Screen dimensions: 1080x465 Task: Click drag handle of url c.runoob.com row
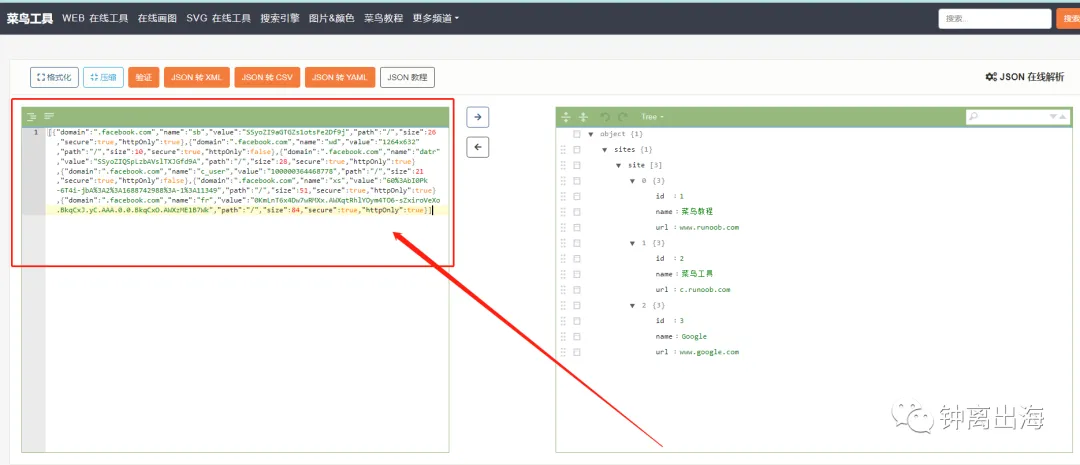click(x=563, y=289)
